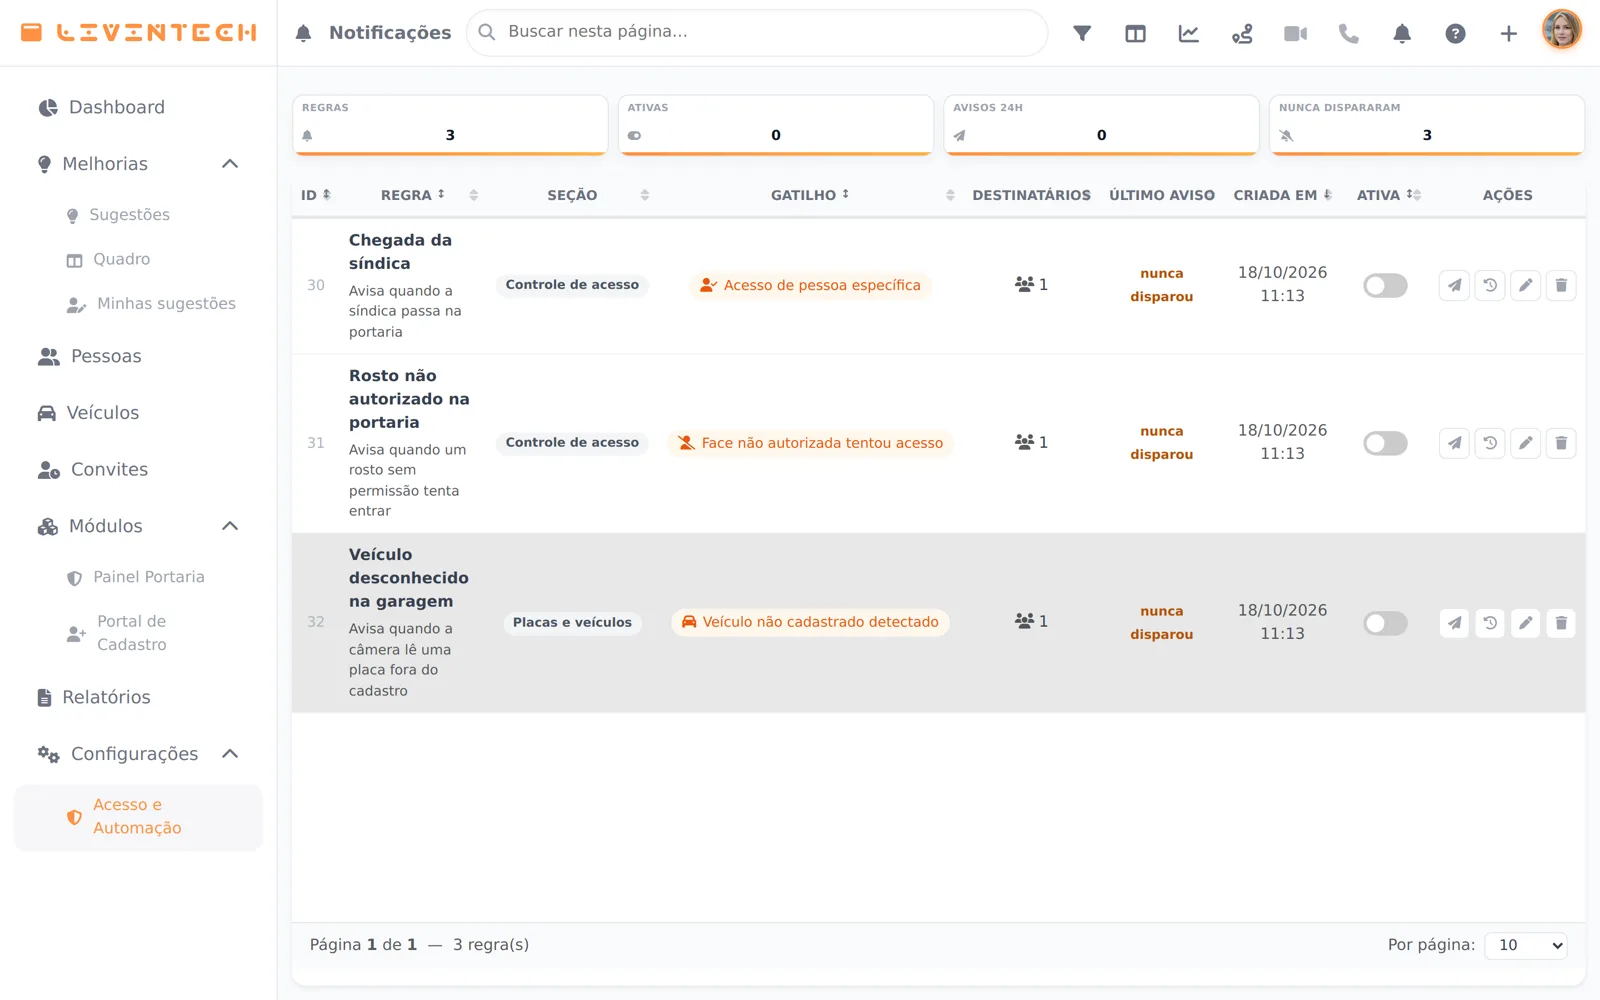Send test for Chegada da síndica rule
Image resolution: width=1600 pixels, height=1000 pixels.
pos(1454,285)
